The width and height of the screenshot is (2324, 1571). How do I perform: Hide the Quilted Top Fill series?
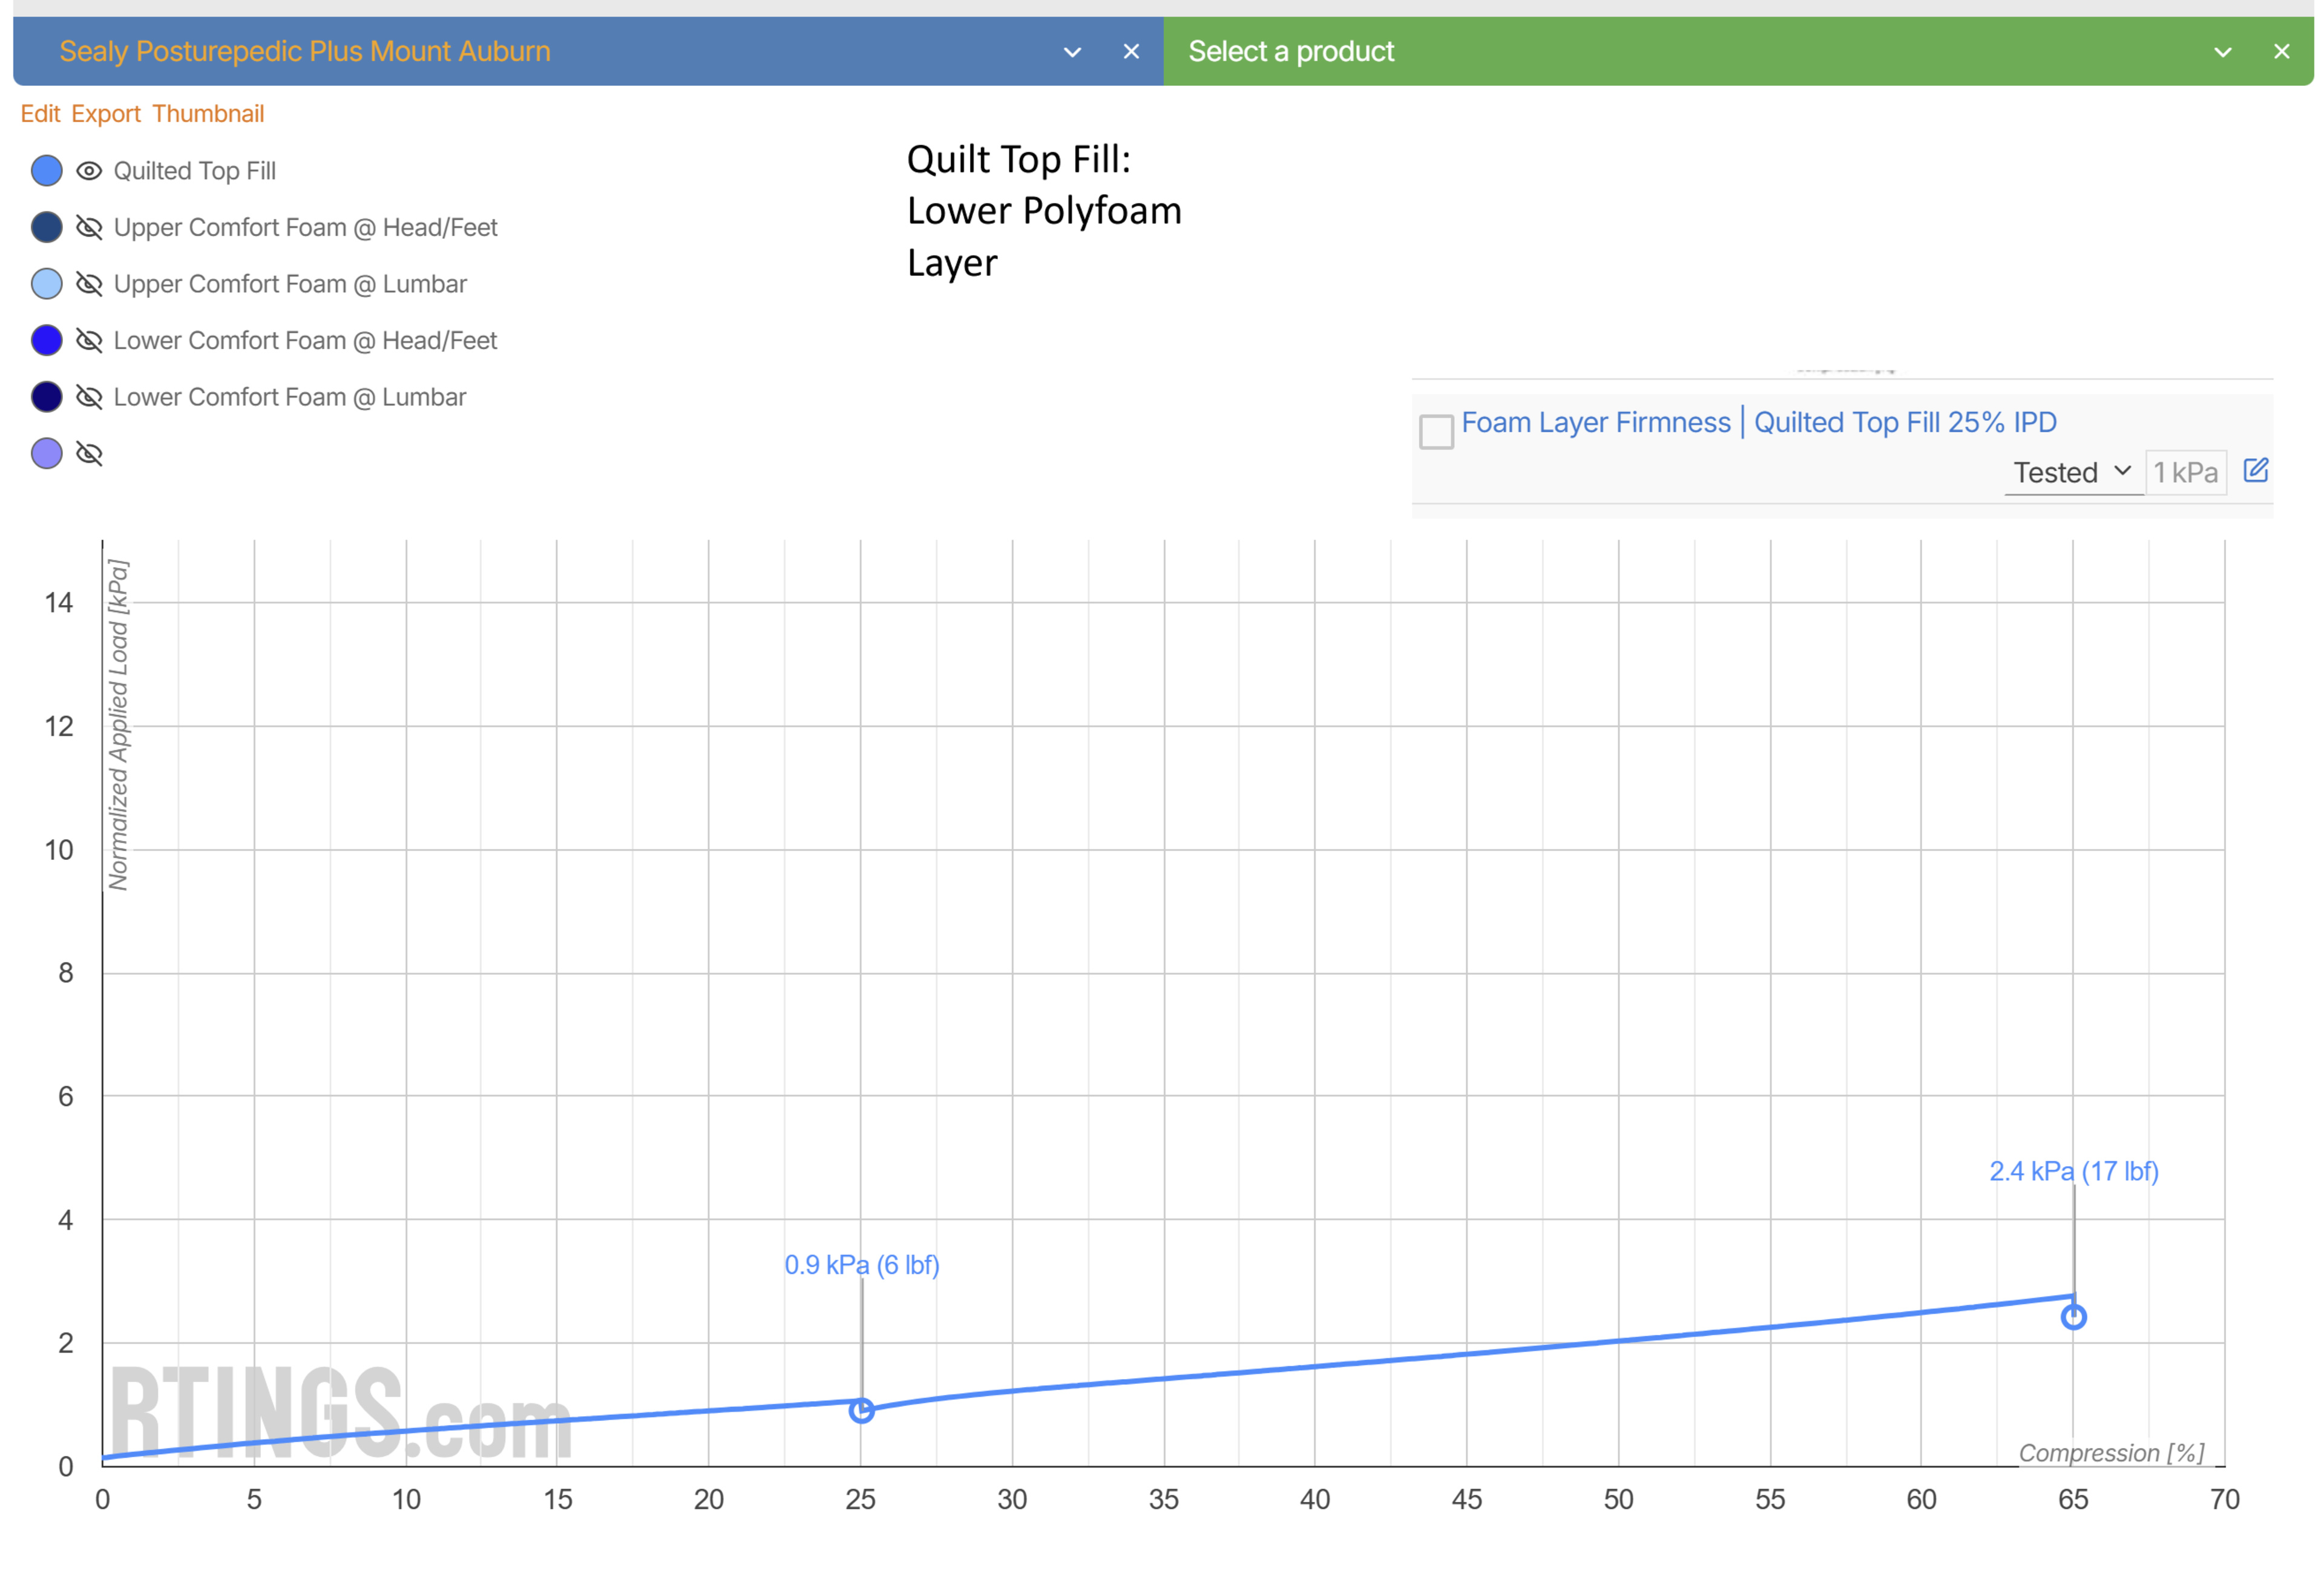click(89, 171)
